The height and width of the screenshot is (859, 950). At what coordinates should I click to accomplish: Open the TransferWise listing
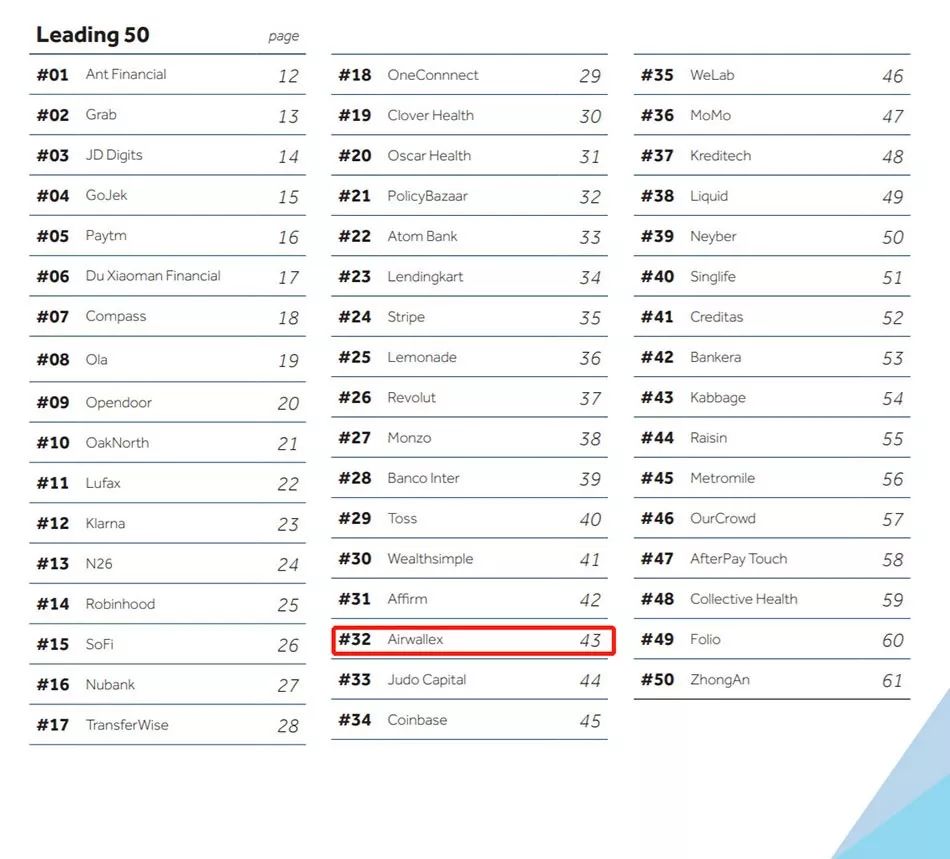(127, 725)
